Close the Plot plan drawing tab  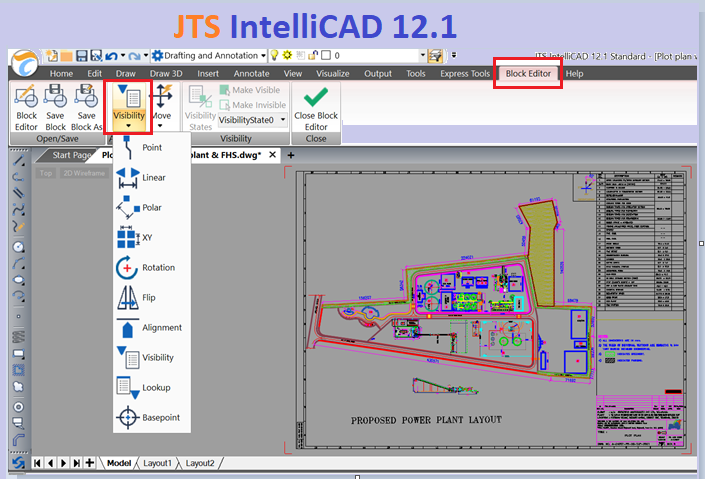tap(274, 155)
